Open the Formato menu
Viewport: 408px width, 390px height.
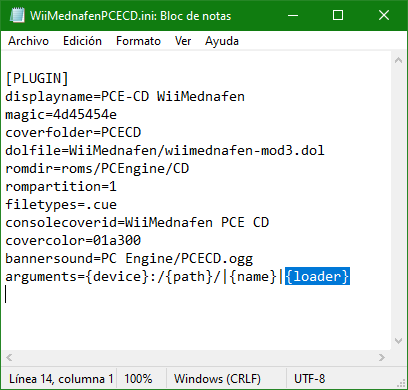tap(138, 41)
